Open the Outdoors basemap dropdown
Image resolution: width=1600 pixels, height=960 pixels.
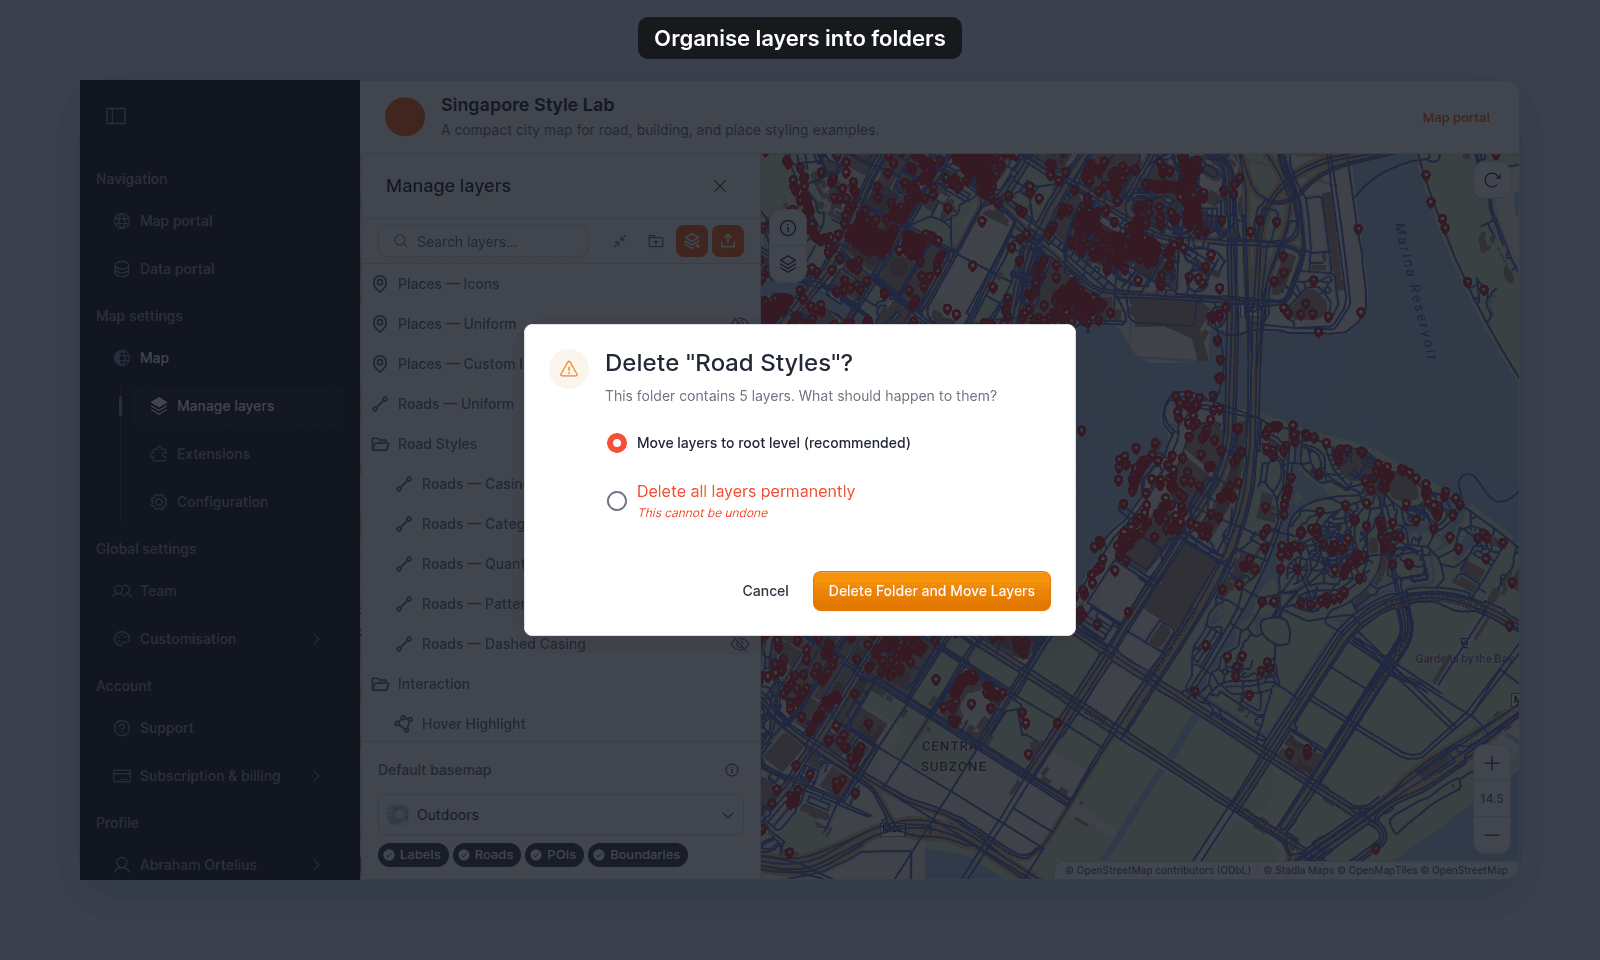[561, 815]
